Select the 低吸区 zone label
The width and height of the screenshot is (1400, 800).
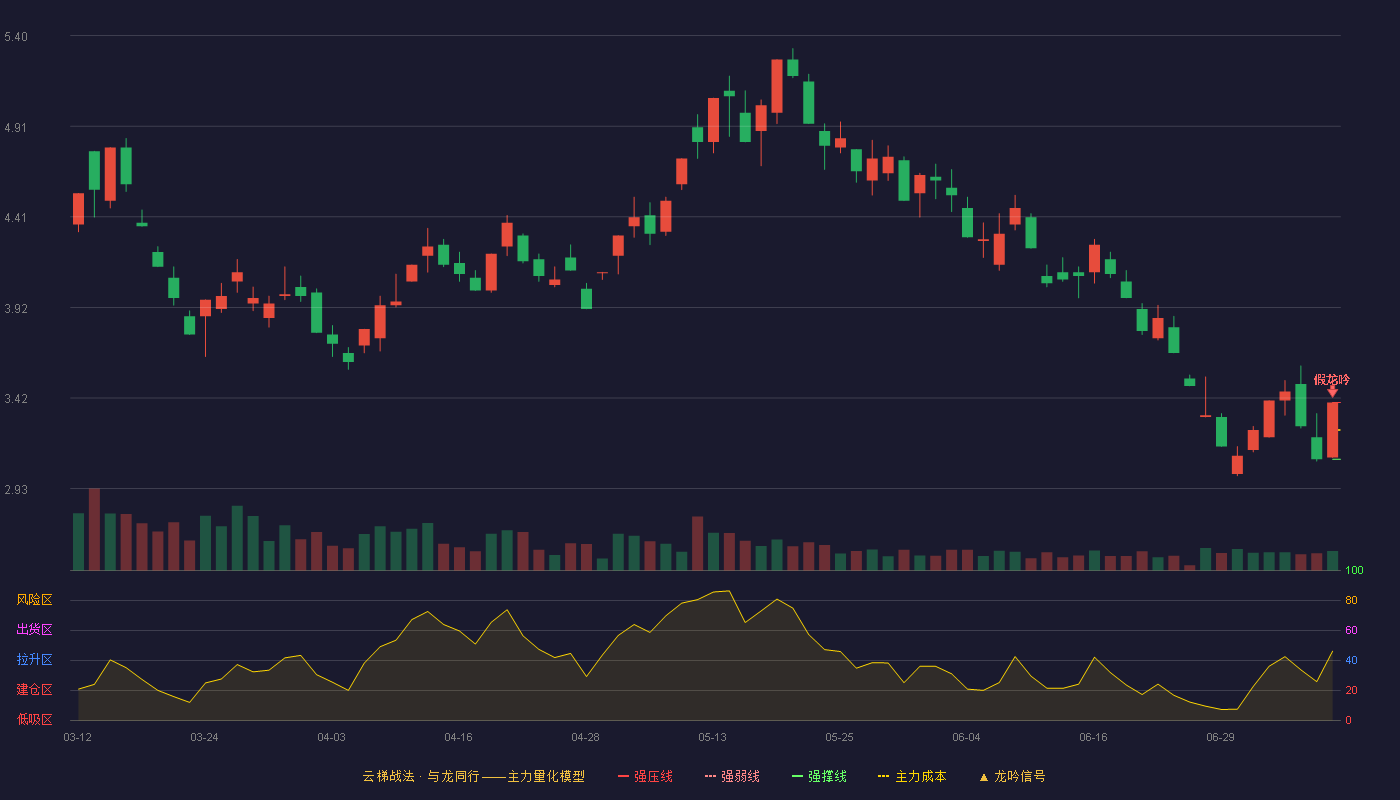tap(34, 719)
